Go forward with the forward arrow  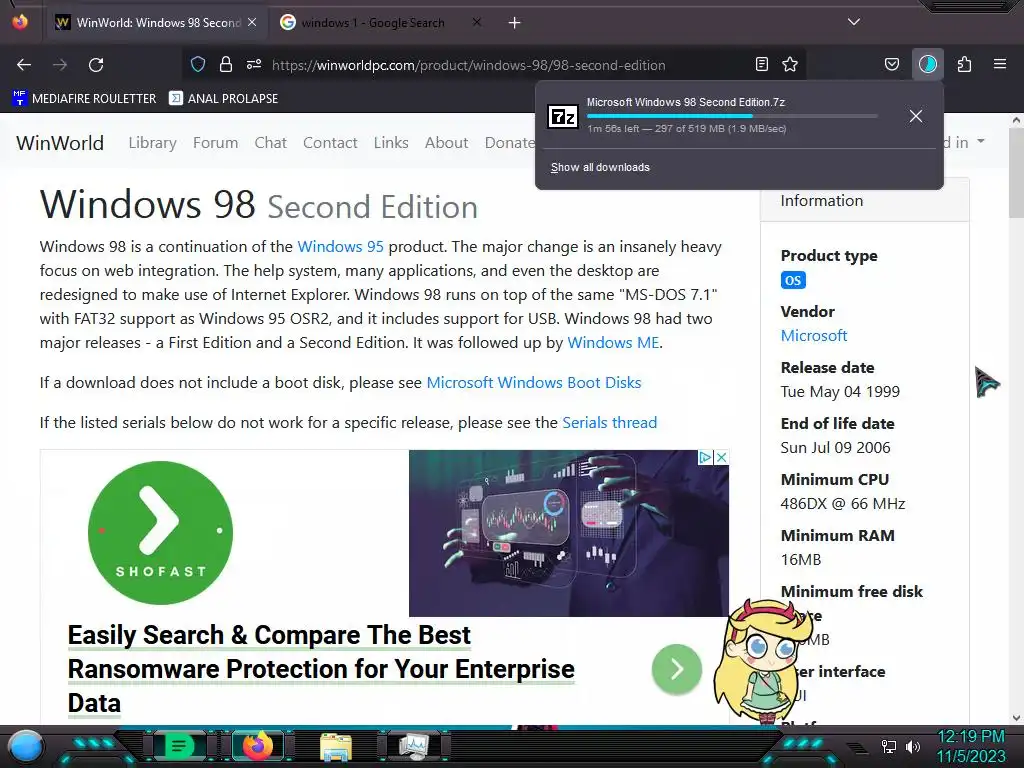(x=60, y=65)
